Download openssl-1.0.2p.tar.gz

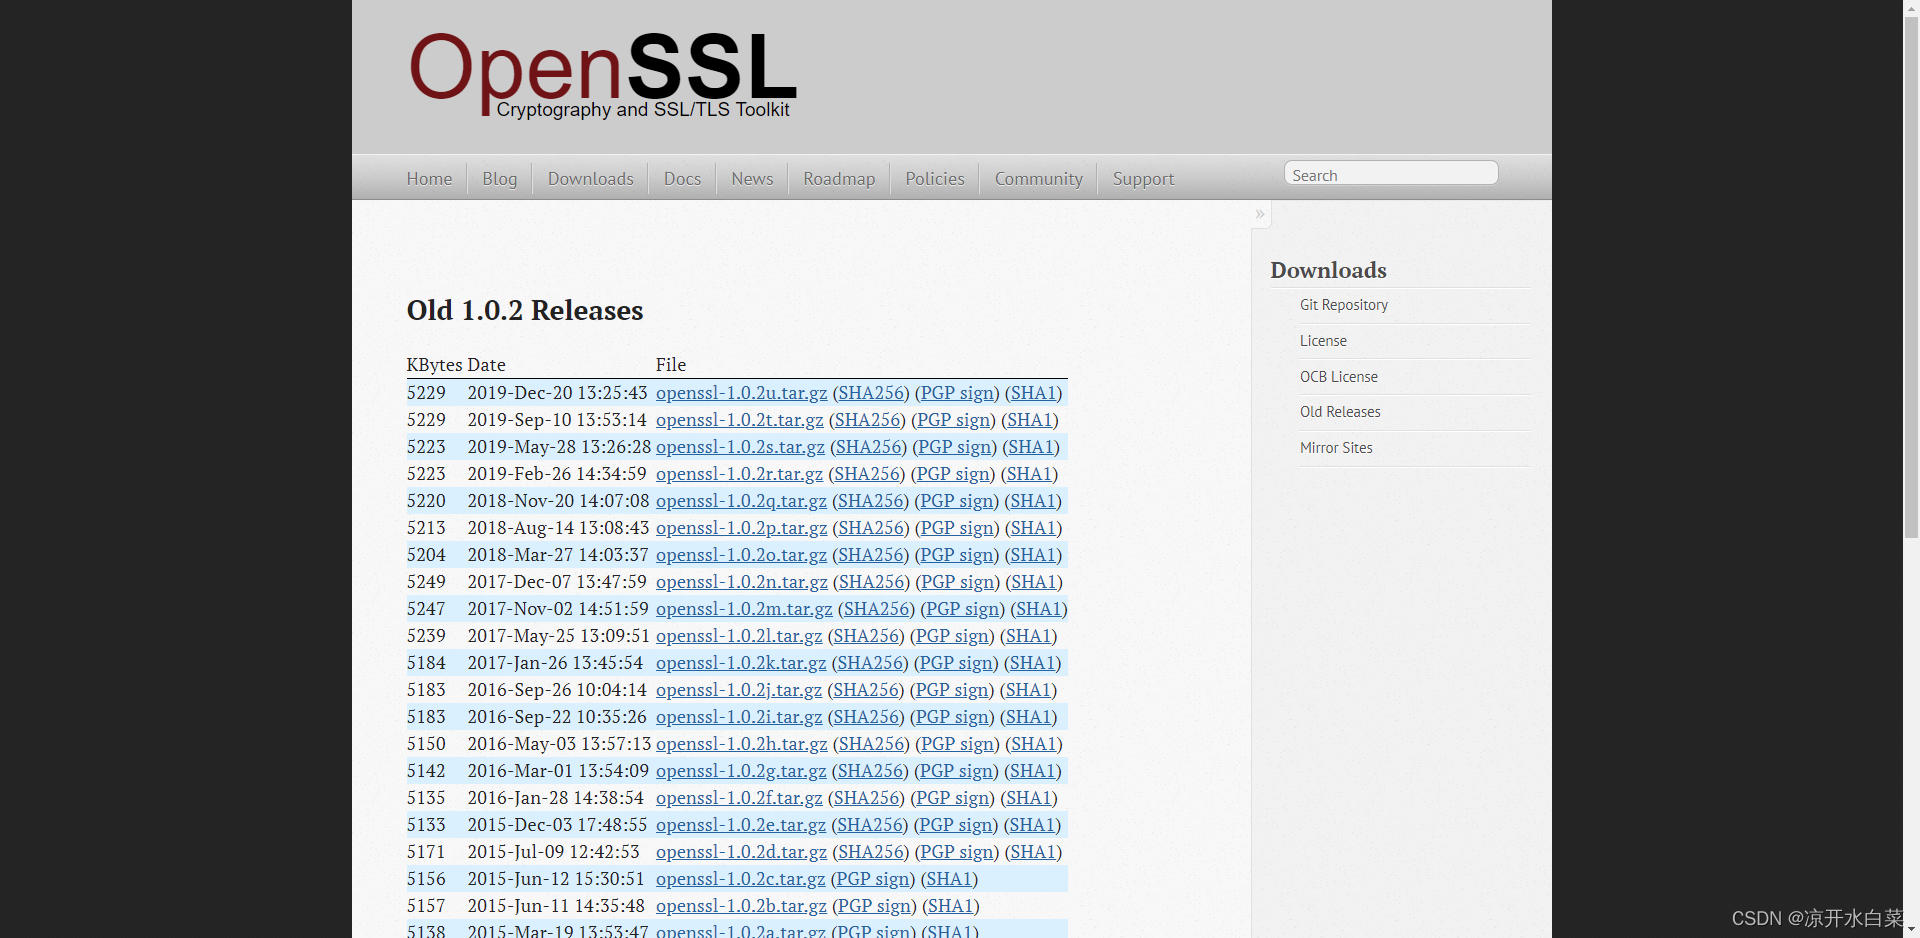tap(742, 528)
